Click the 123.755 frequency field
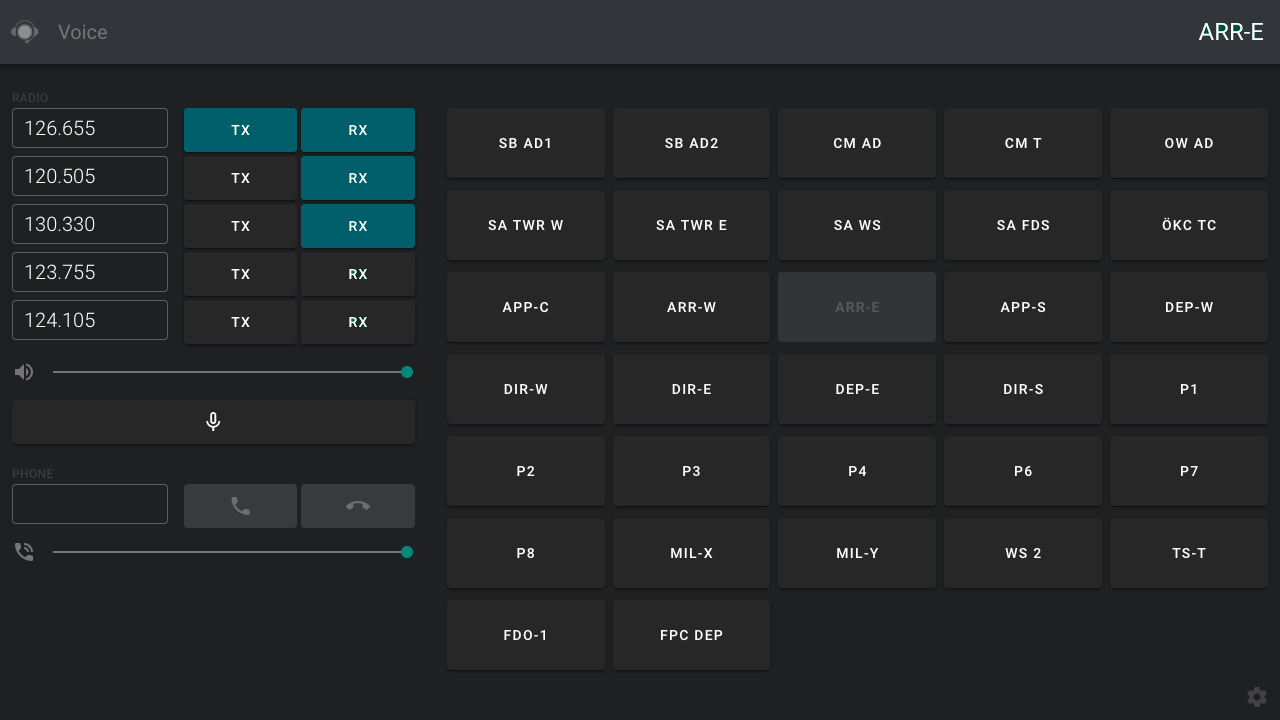The width and height of the screenshot is (1280, 720). click(90, 272)
